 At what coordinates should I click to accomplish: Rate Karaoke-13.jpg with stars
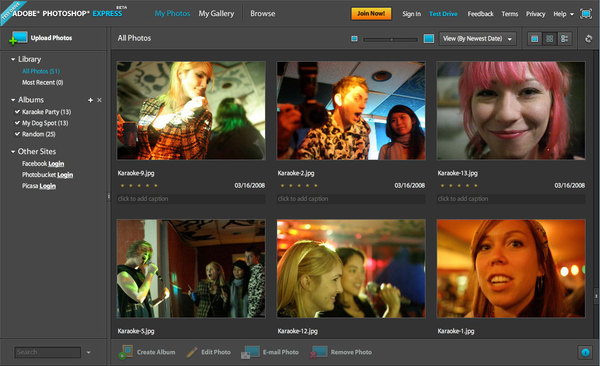coord(459,186)
